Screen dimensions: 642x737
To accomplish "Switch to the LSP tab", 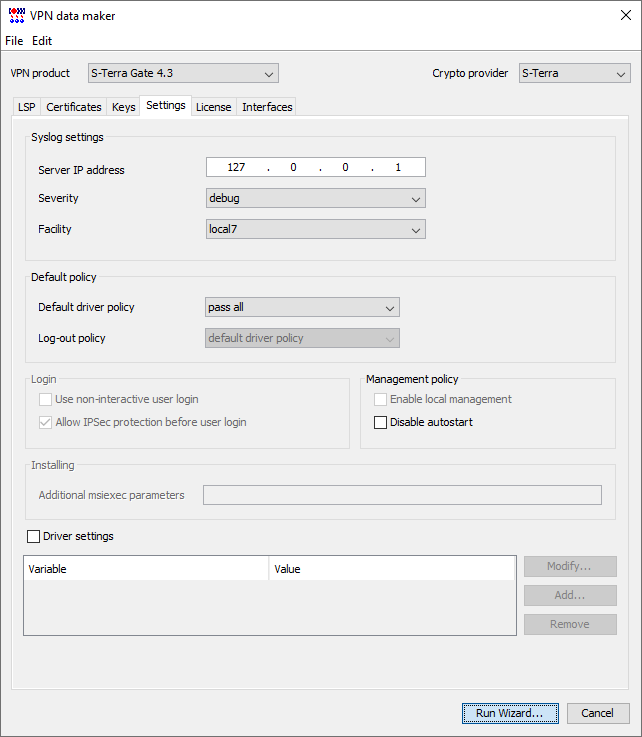I will (26, 107).
